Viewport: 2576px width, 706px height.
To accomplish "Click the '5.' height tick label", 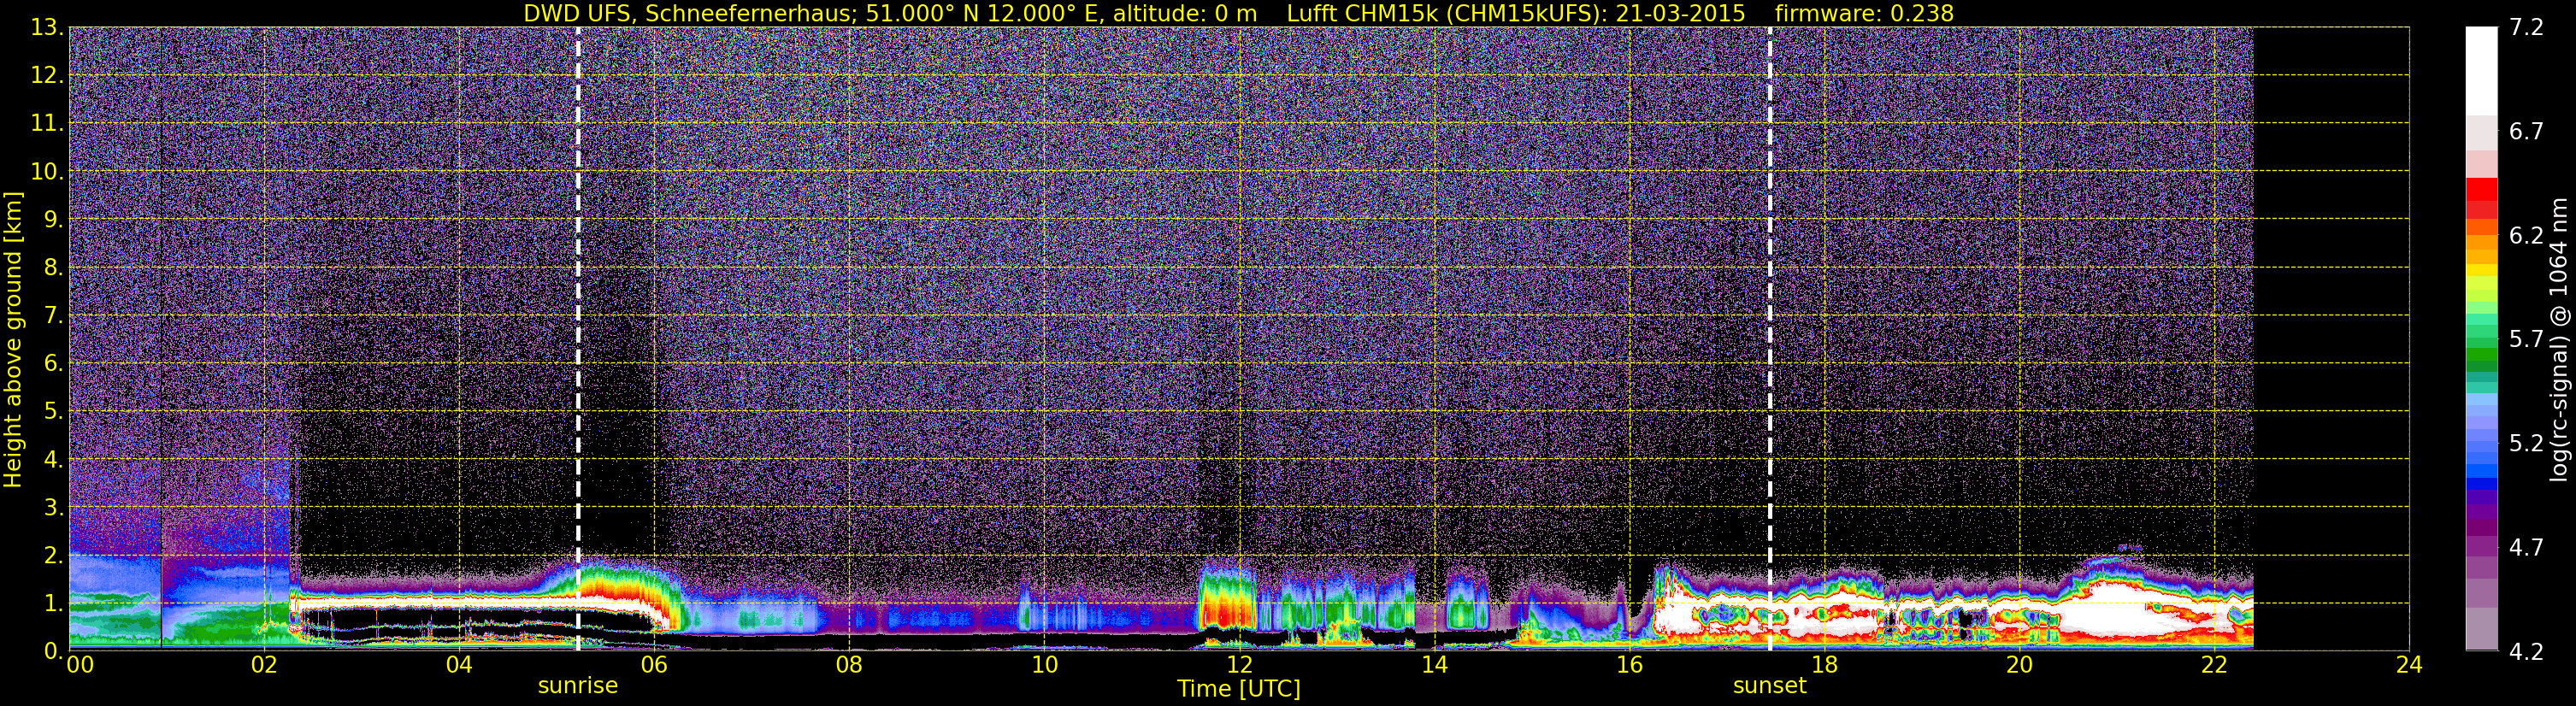I will pos(53,412).
